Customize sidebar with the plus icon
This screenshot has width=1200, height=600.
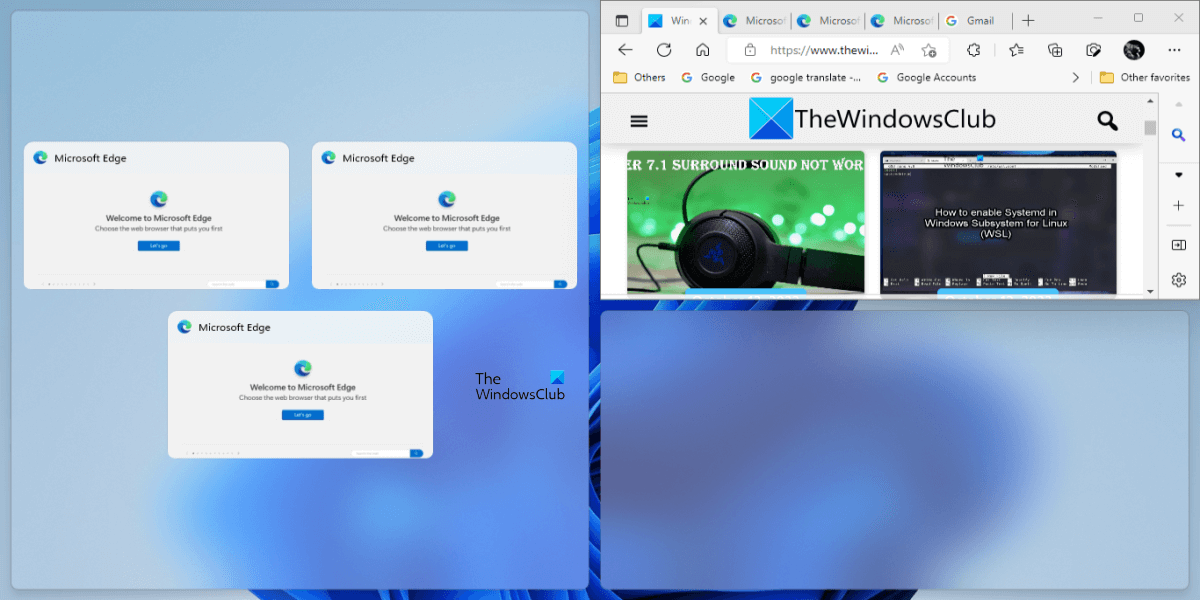[x=1178, y=205]
